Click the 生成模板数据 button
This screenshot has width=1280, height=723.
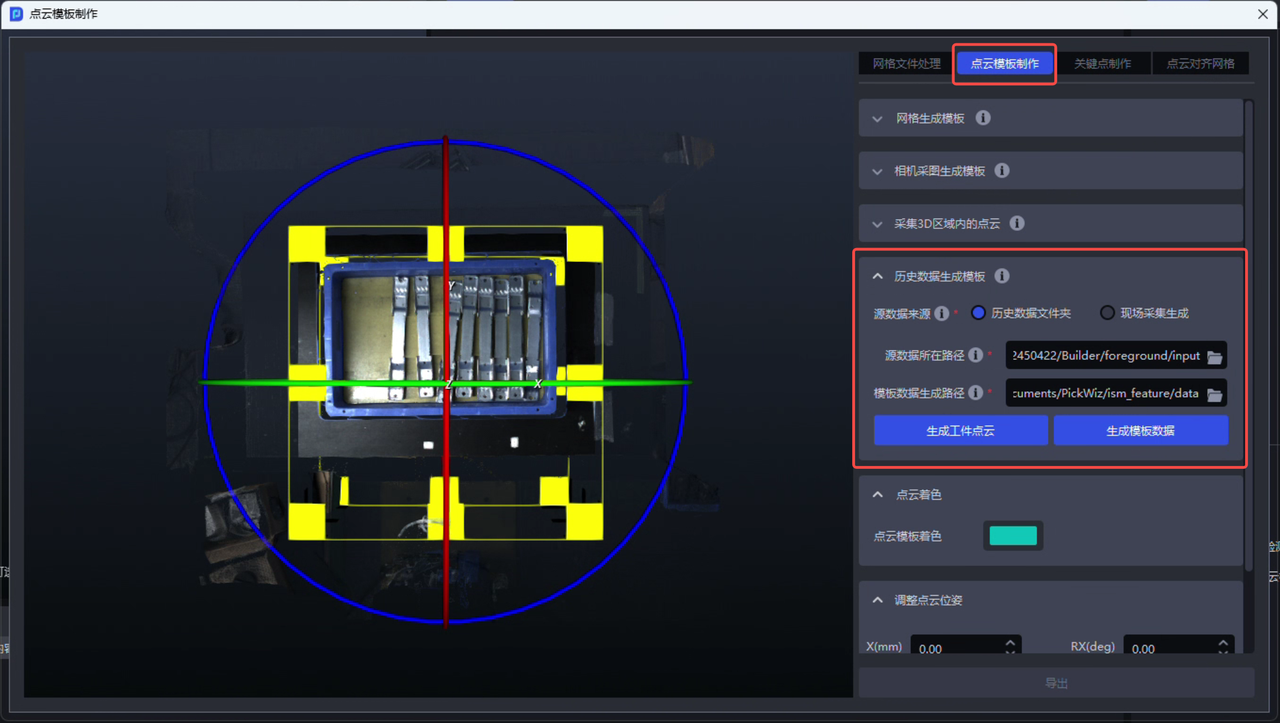coord(1140,431)
